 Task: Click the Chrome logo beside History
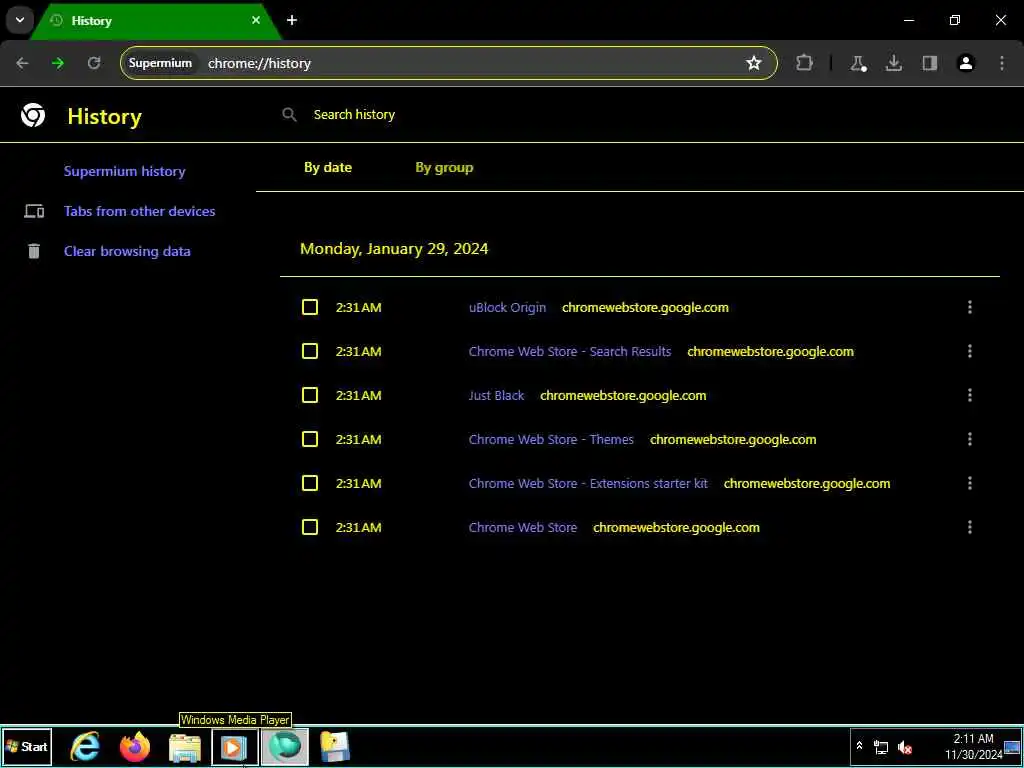[33, 116]
